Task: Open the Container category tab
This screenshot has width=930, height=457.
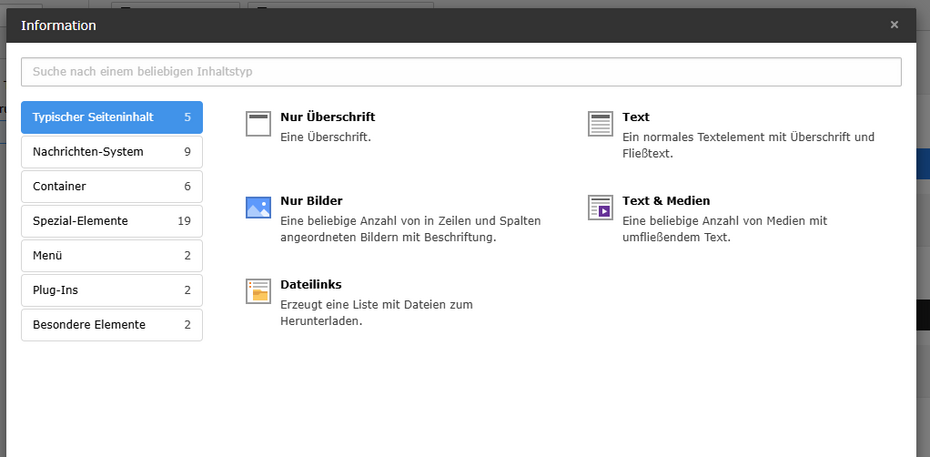Action: point(111,186)
